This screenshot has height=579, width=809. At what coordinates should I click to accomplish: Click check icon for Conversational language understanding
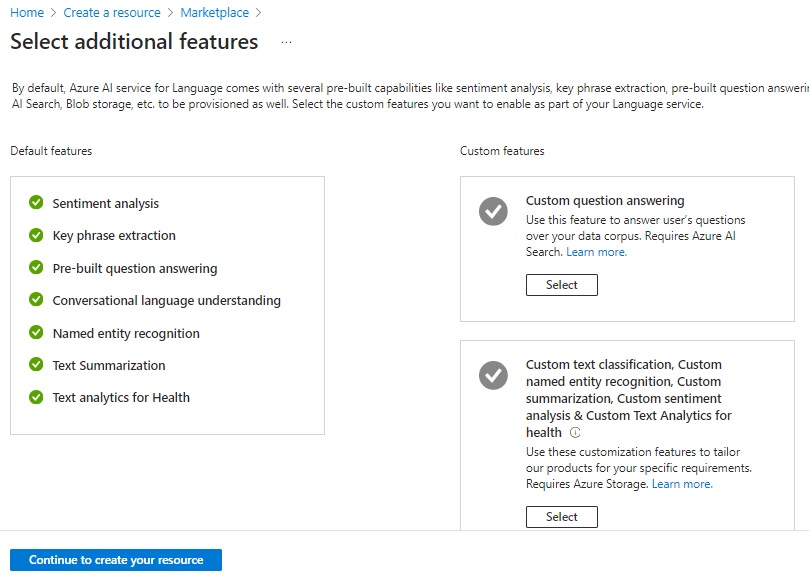pyautogui.click(x=36, y=300)
